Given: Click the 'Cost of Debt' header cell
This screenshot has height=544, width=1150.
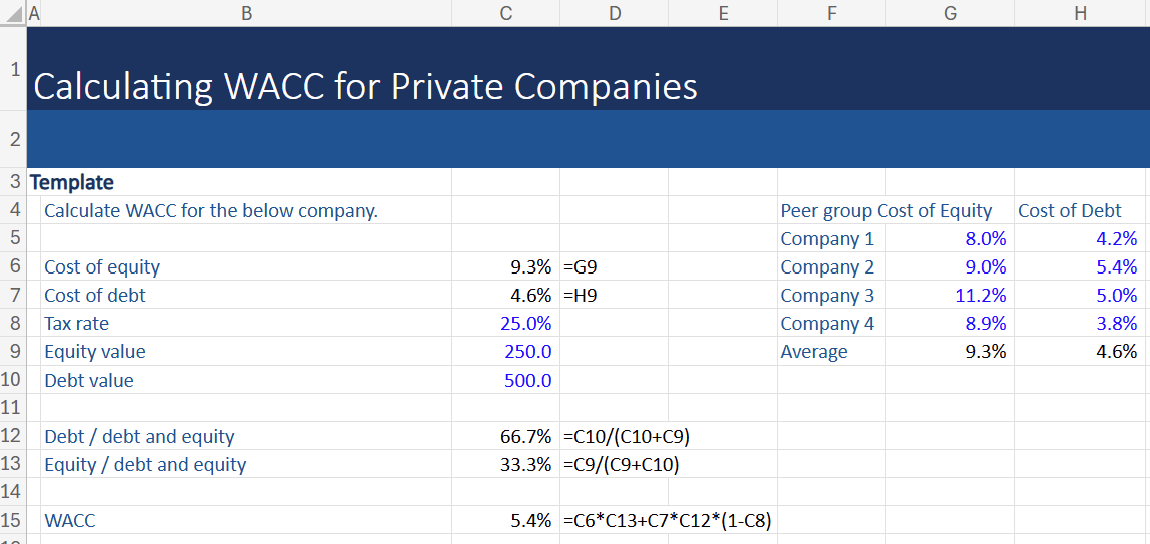Looking at the screenshot, I should coord(1069,211).
